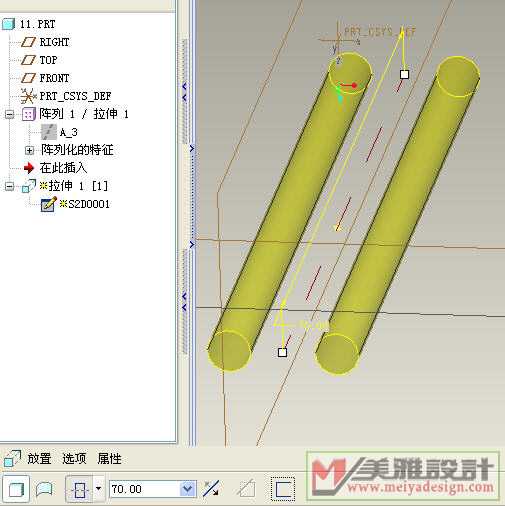Open the depth option dropdown arrow
Viewport: 505px width, 506px height.
coord(99,489)
